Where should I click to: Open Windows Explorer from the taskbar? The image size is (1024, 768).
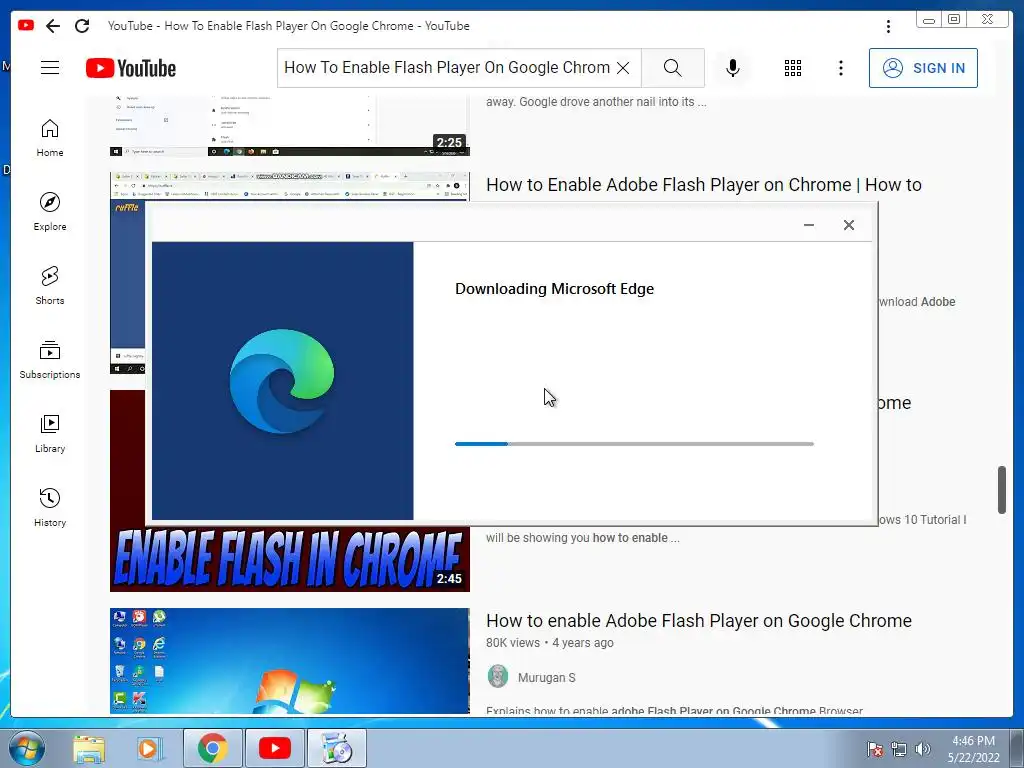(x=89, y=748)
